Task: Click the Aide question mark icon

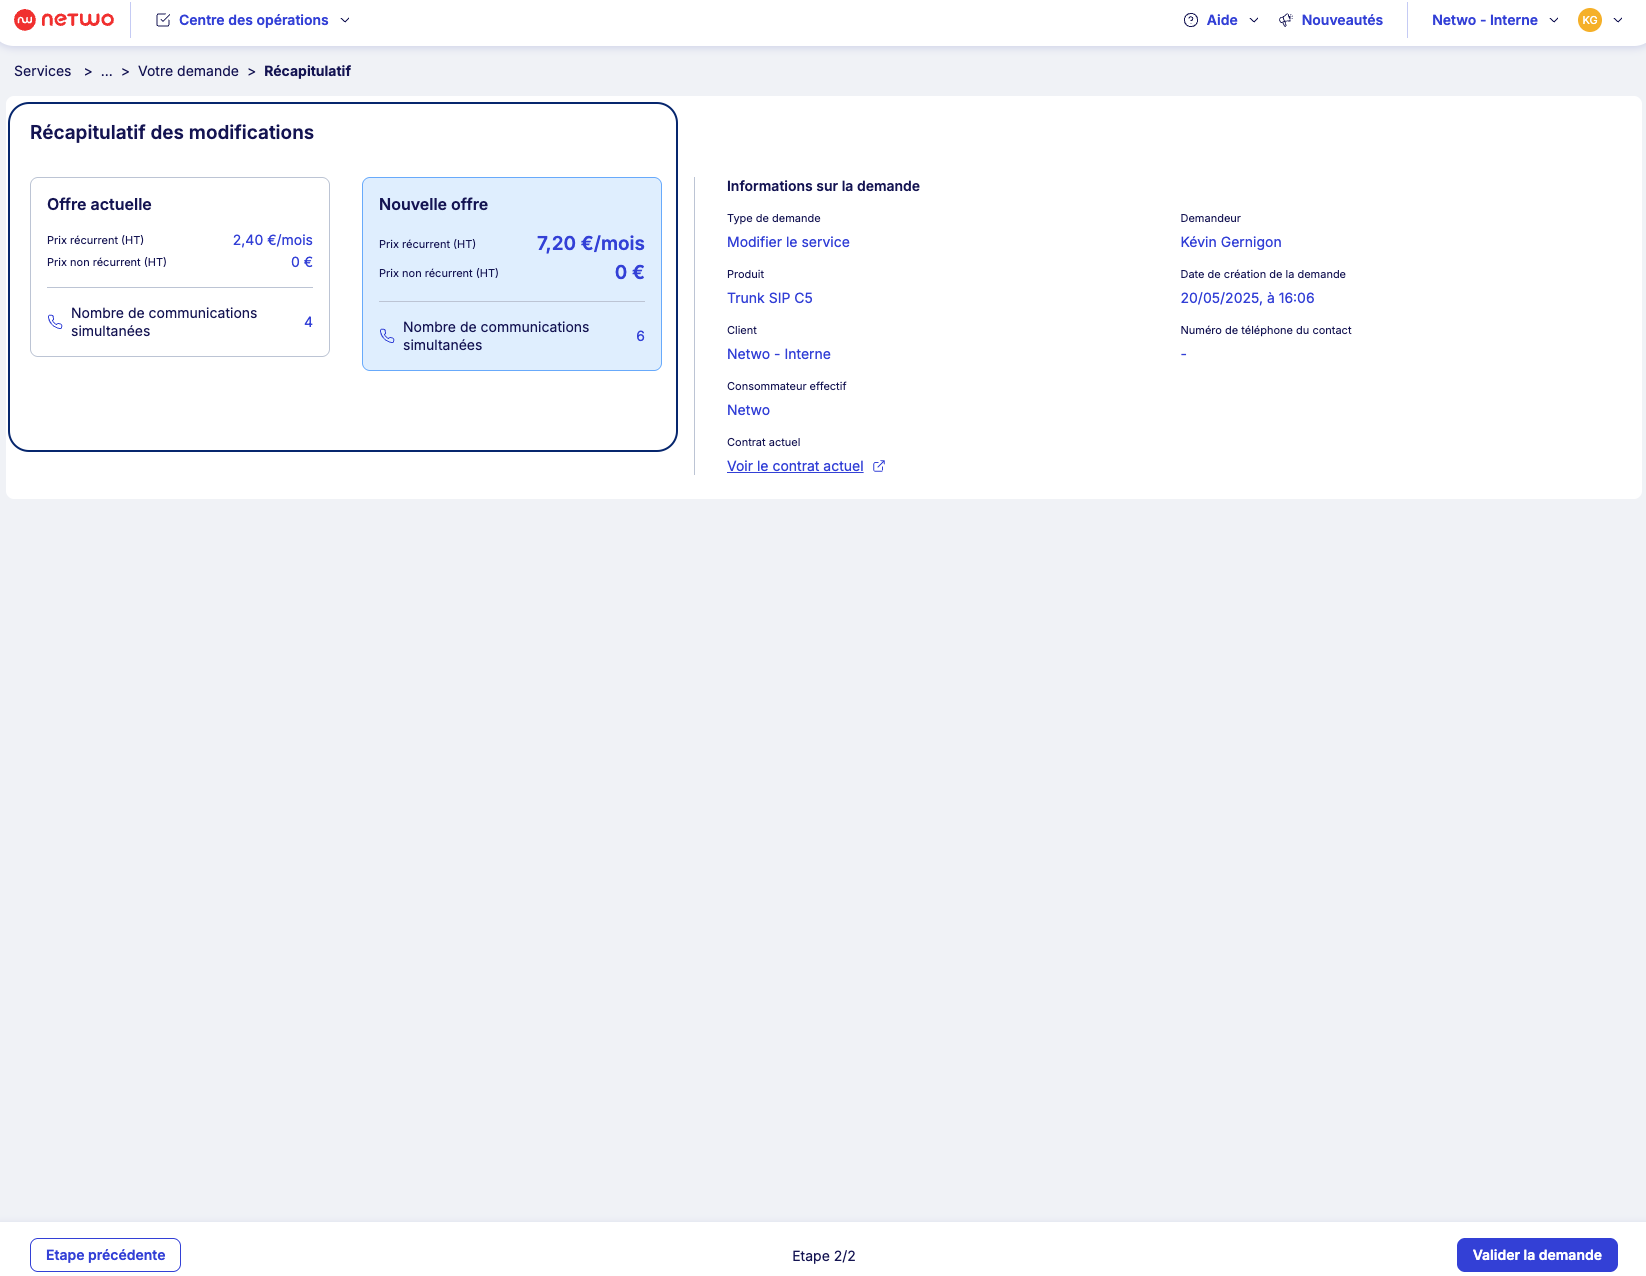Action: (1191, 20)
